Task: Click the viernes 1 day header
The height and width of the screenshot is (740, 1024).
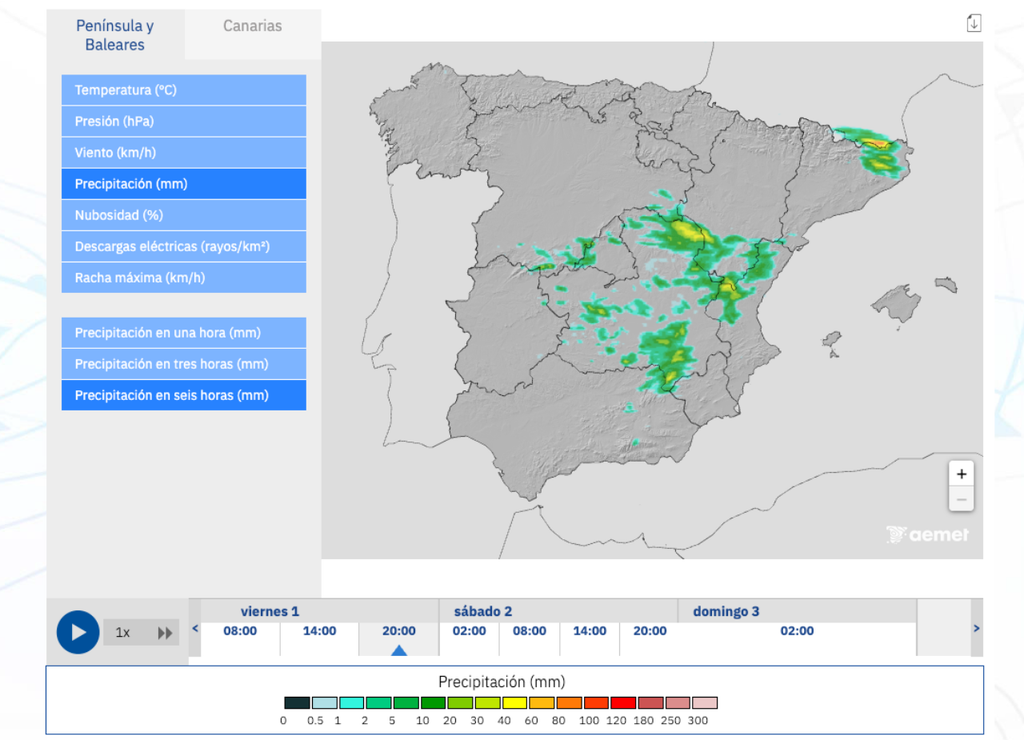Action: 270,611
